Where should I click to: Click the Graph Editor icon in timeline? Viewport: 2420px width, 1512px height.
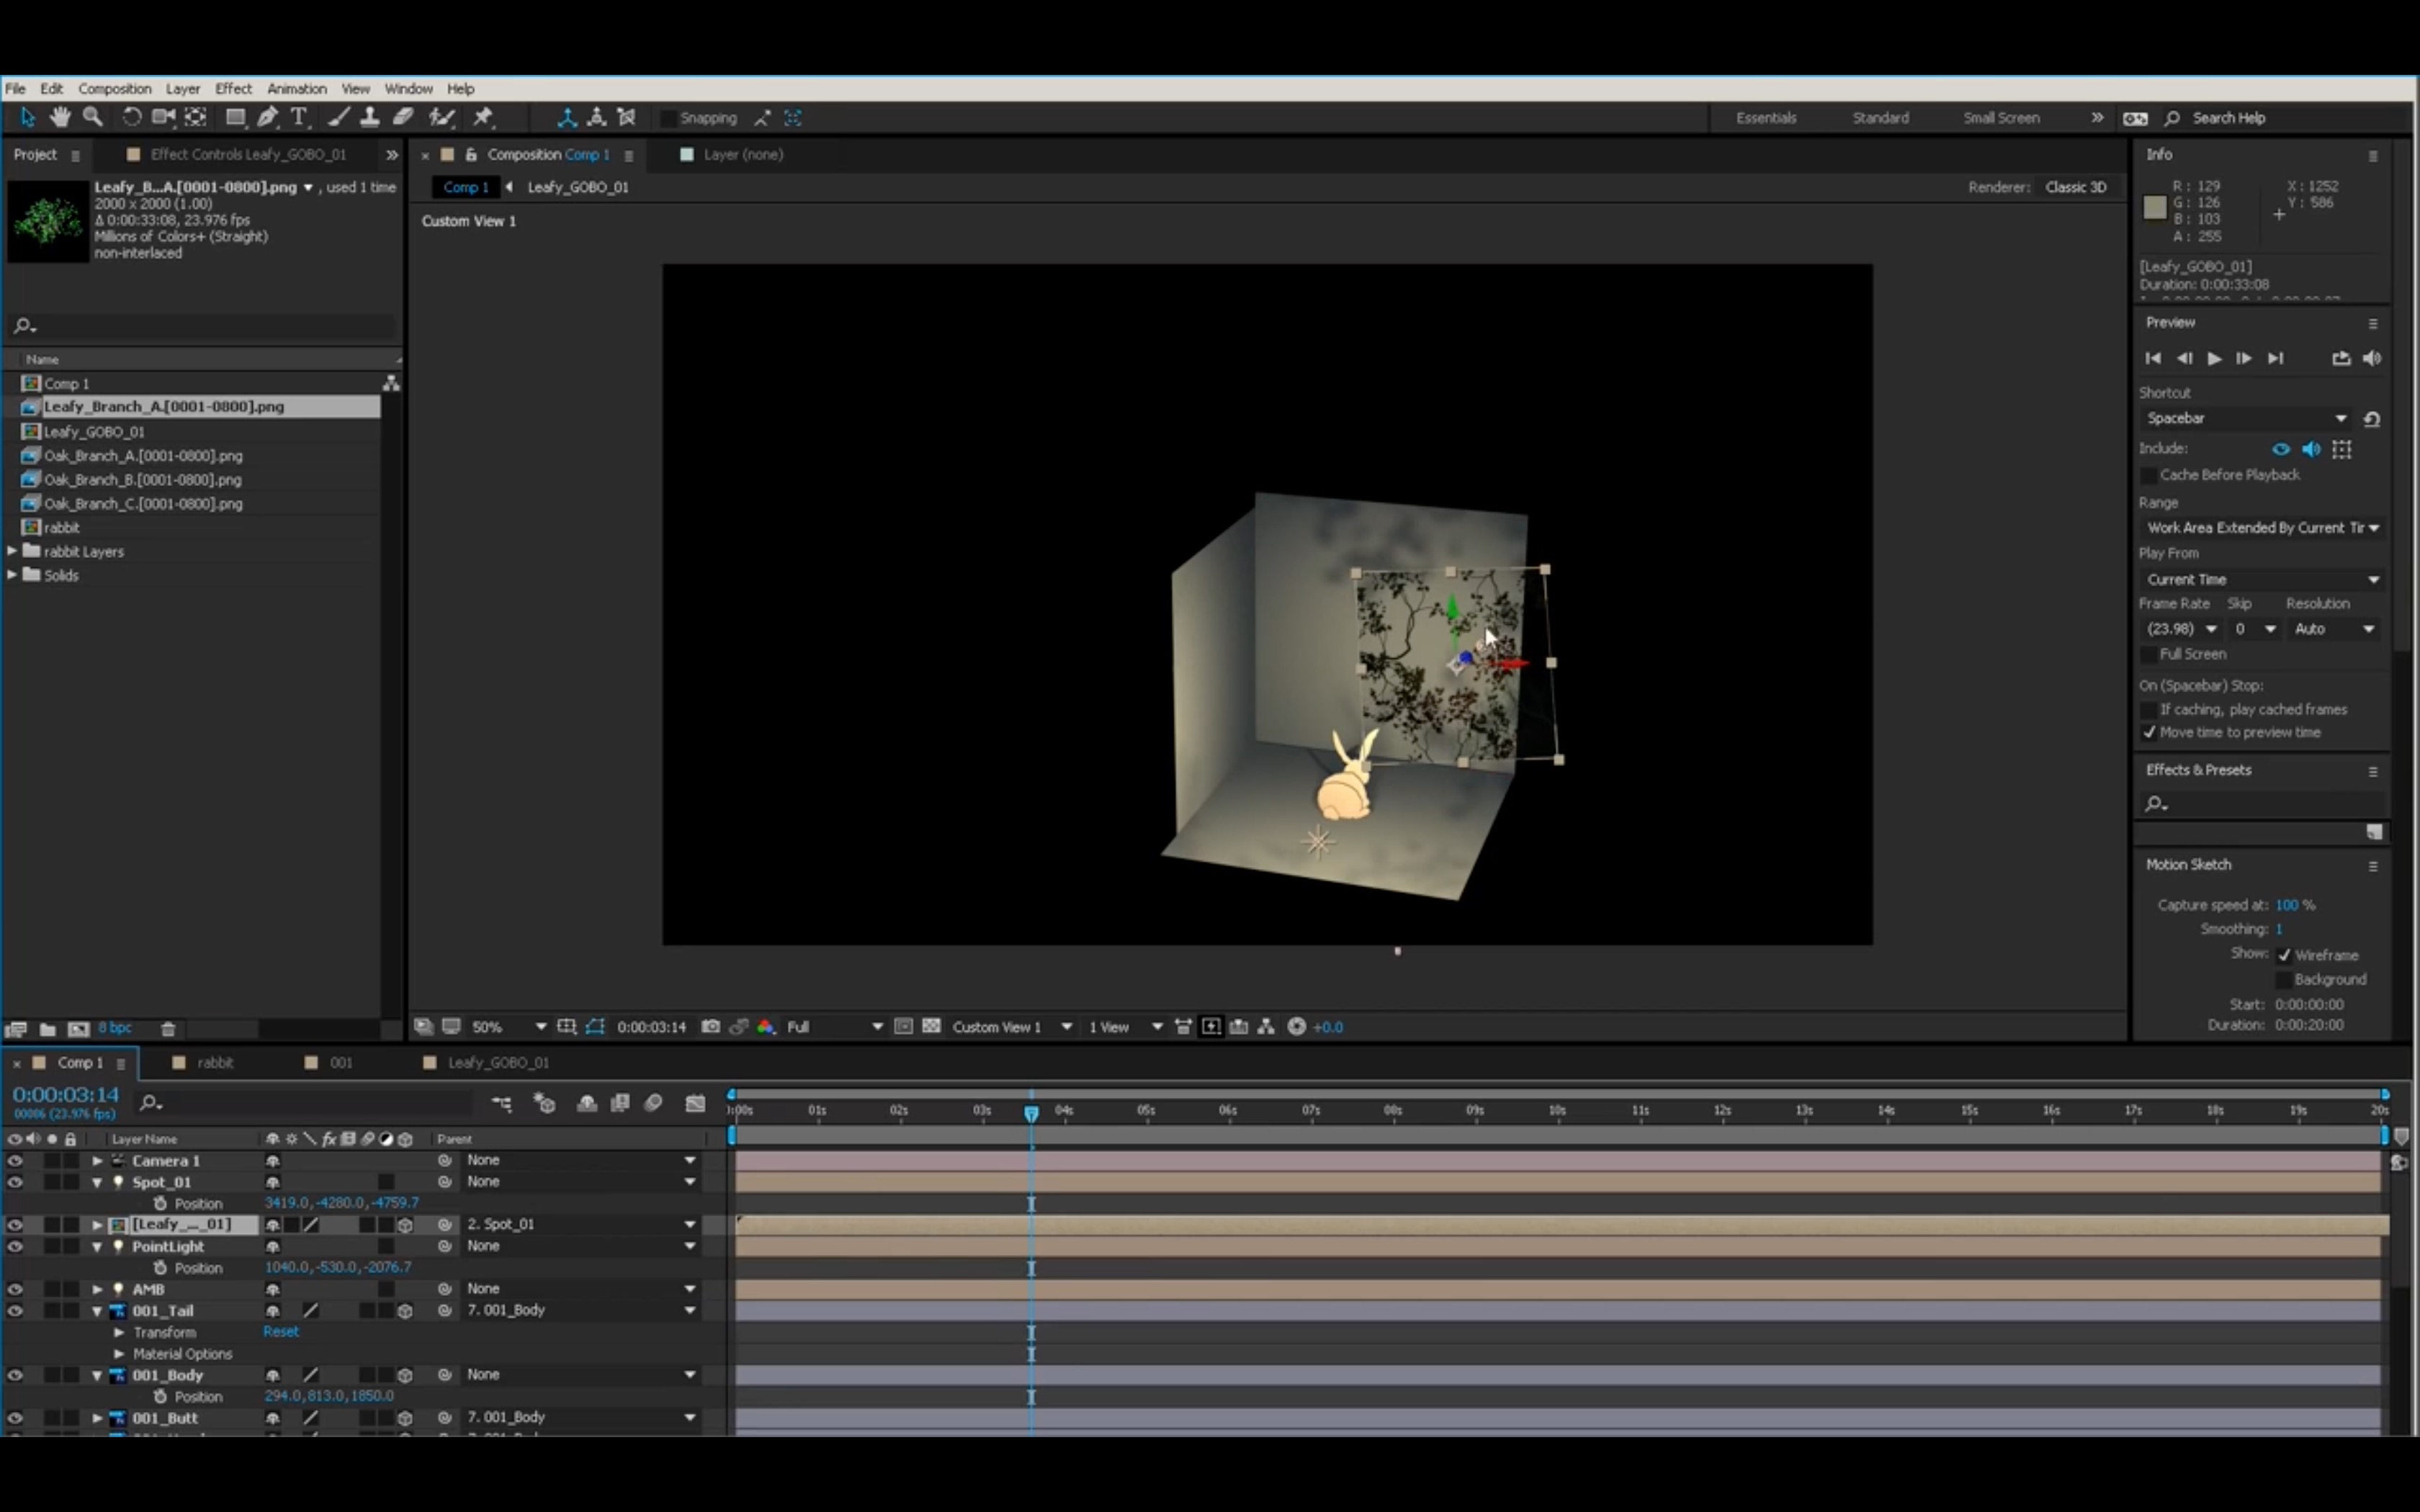coord(695,1103)
